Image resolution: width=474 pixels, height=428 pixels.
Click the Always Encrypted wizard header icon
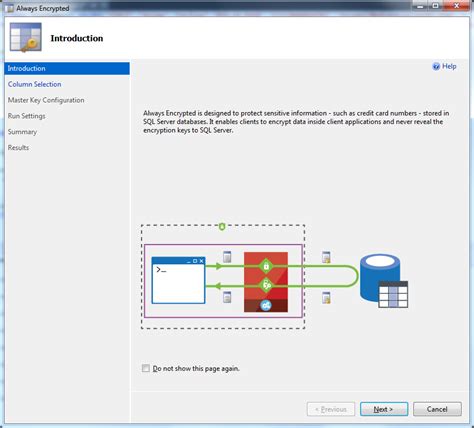[x=26, y=37]
